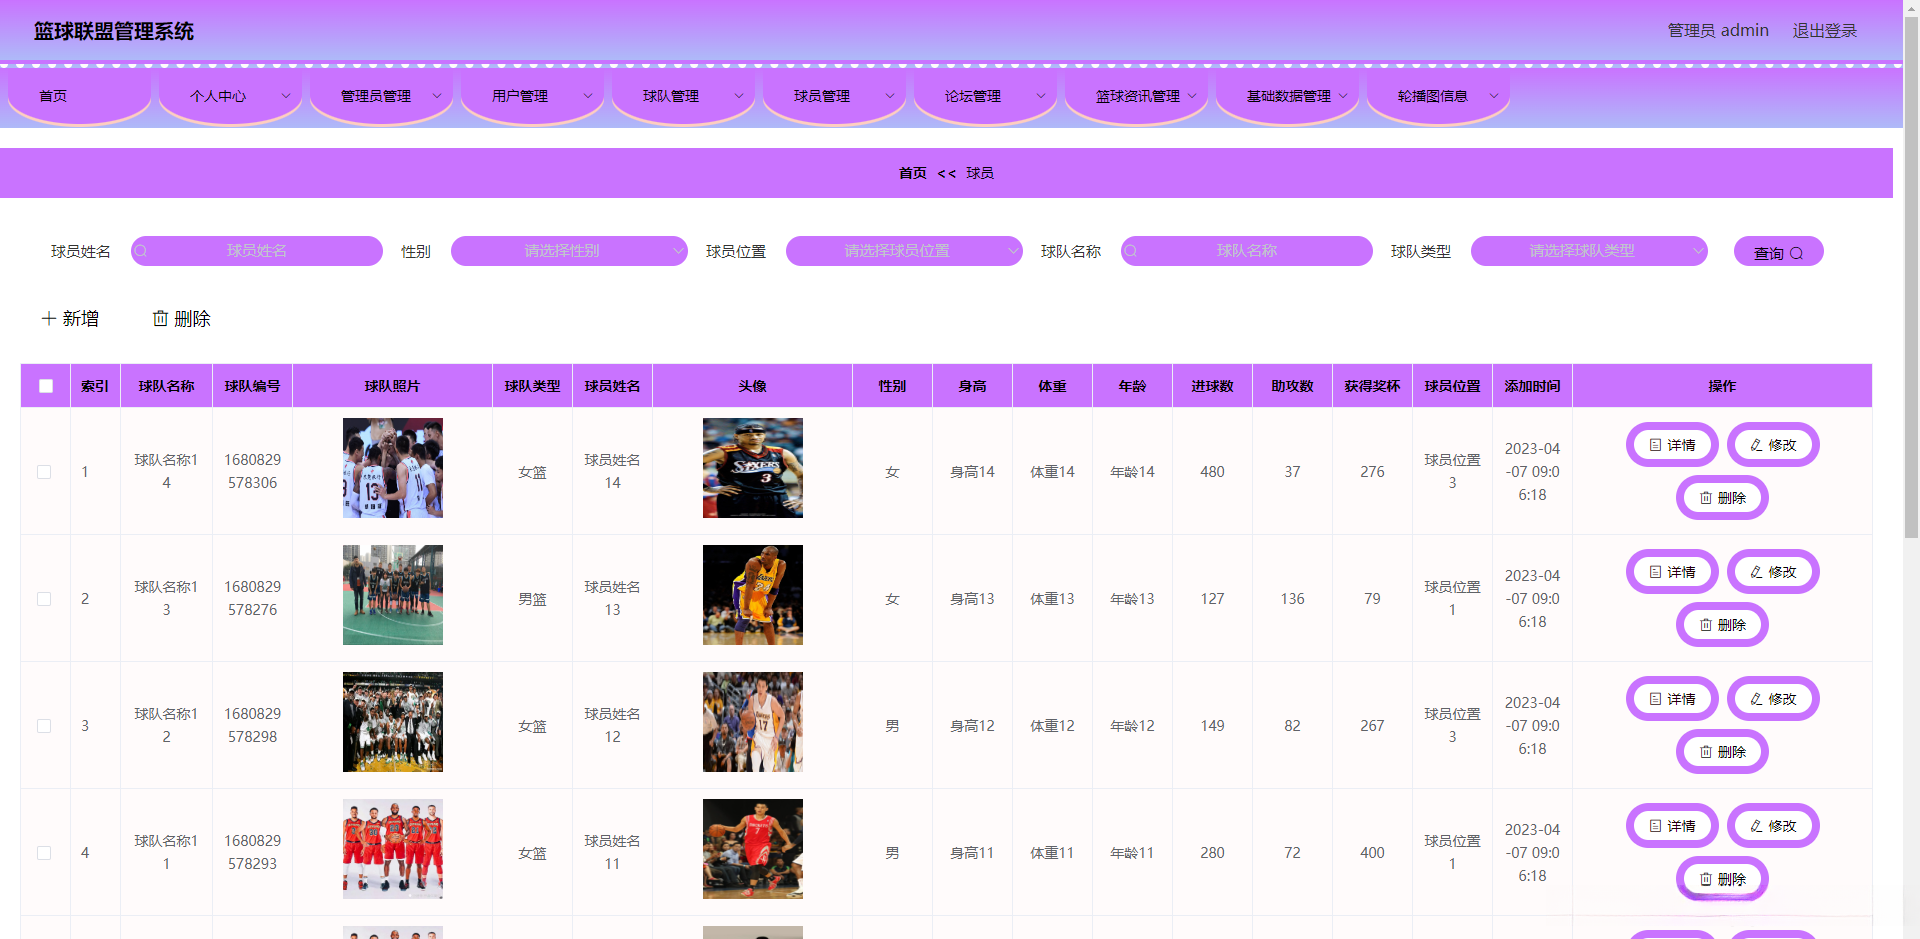Open team photo for 球队名称12
Viewport: 1920px width, 939px height.
pos(393,722)
